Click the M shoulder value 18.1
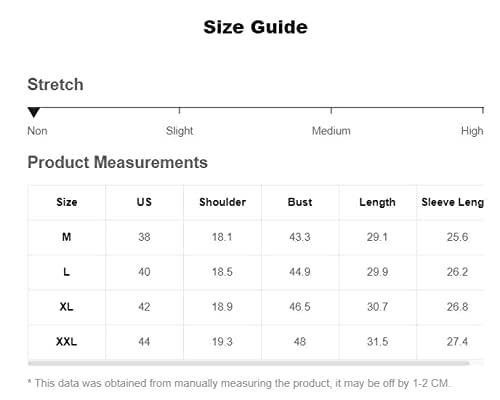 pos(222,237)
